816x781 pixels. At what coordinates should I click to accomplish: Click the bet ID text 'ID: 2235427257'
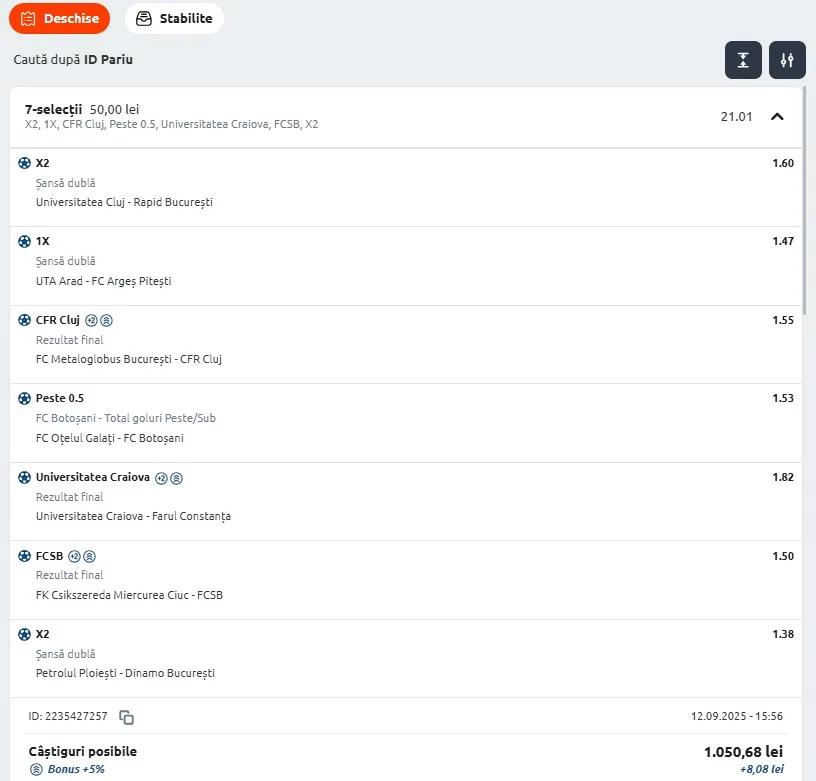coord(68,716)
